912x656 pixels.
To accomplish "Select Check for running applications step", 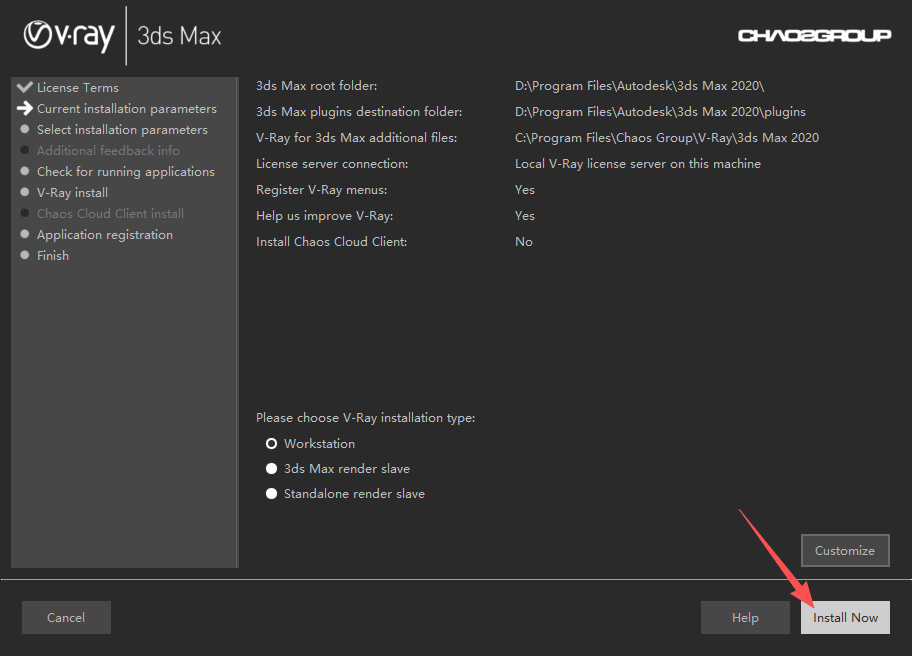I will tap(126, 172).
